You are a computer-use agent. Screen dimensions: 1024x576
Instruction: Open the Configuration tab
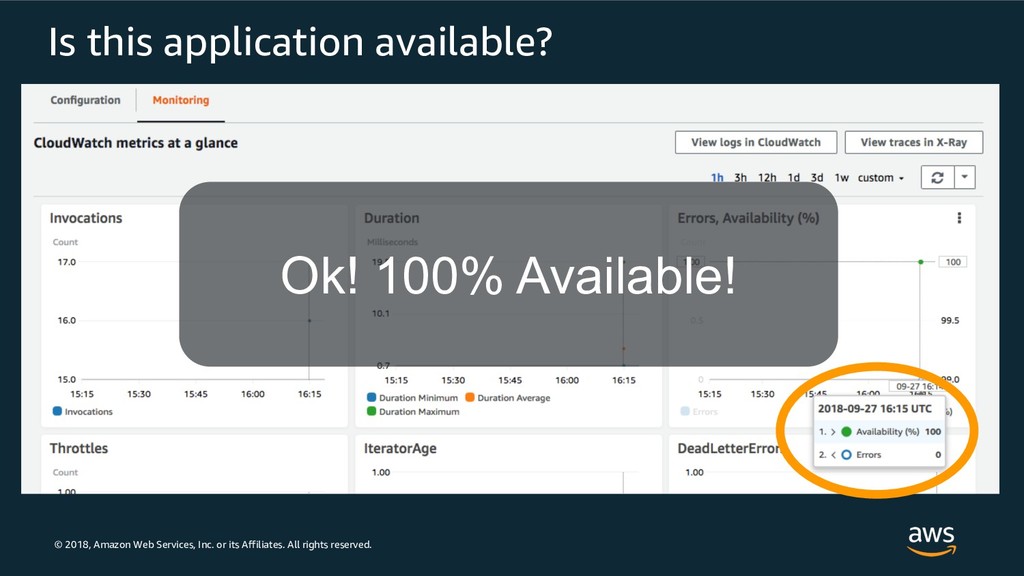tap(86, 100)
